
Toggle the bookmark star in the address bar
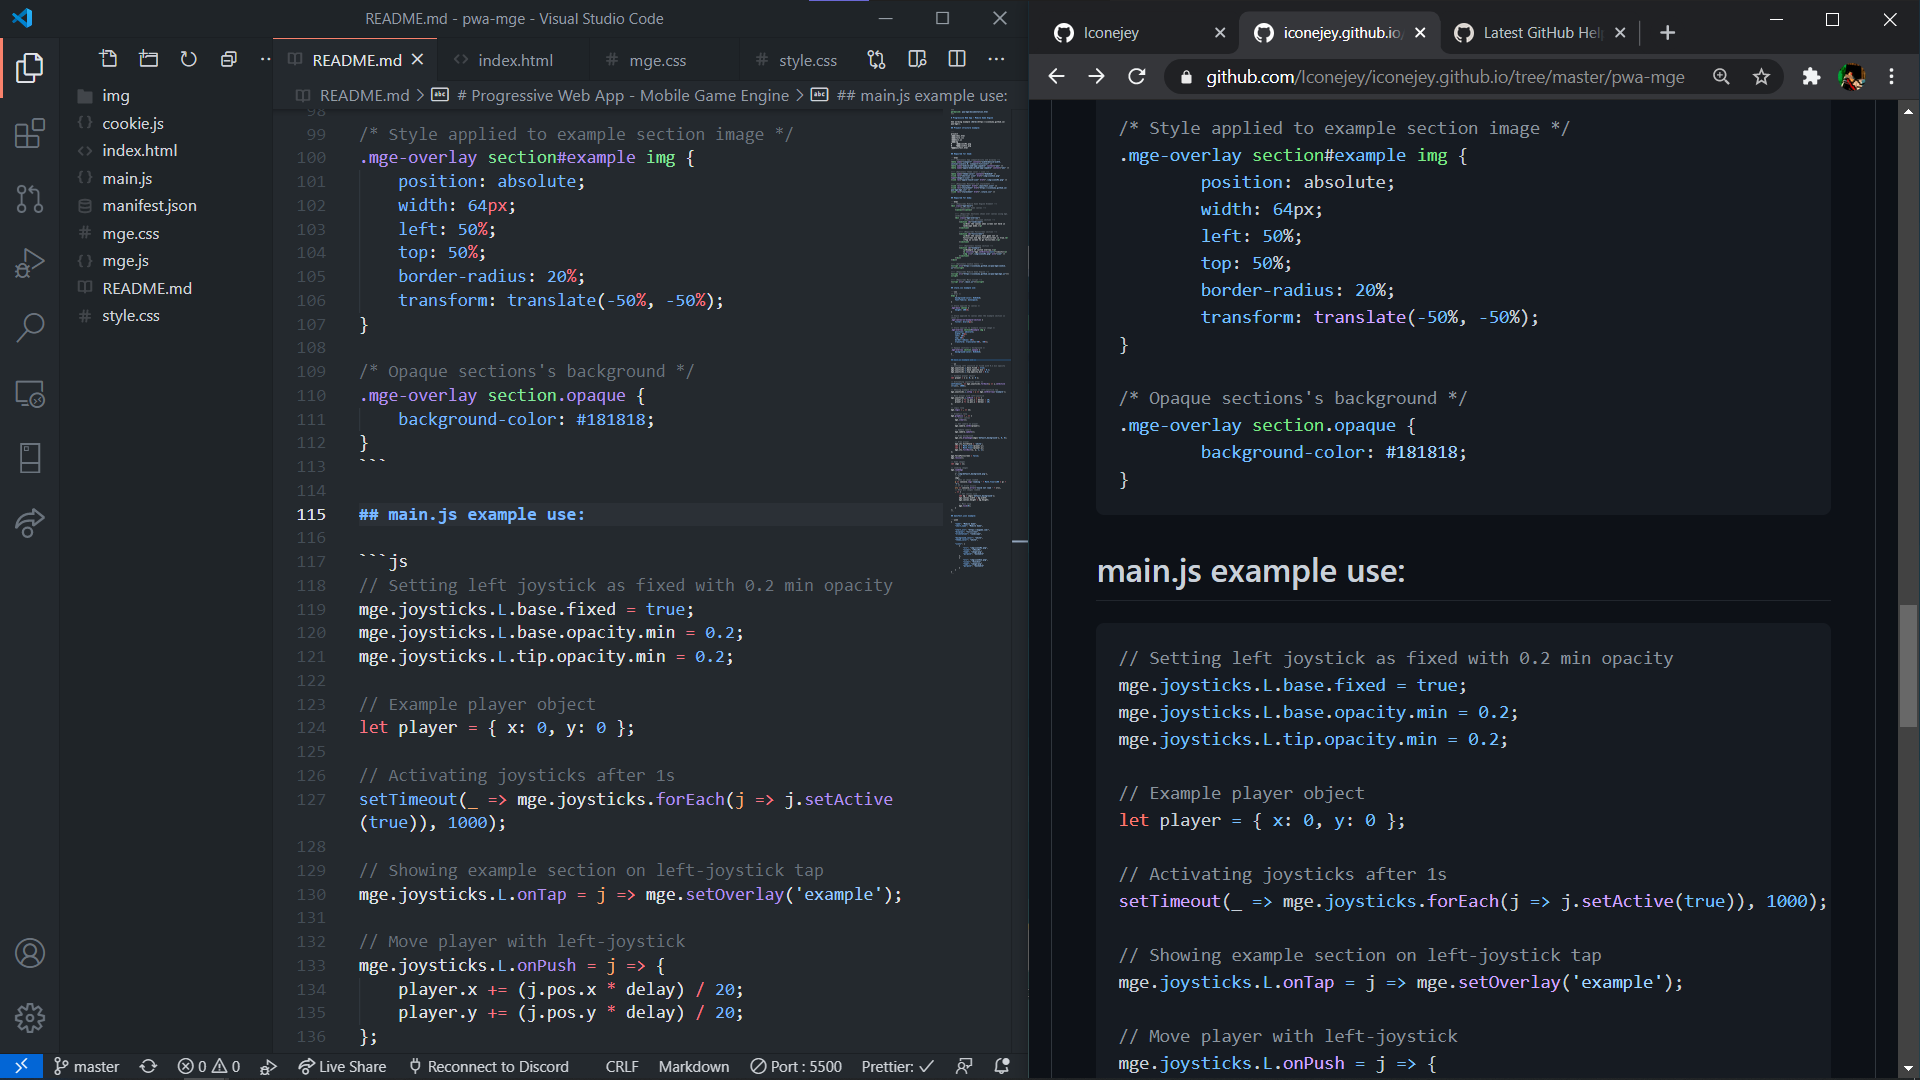pyautogui.click(x=1762, y=76)
